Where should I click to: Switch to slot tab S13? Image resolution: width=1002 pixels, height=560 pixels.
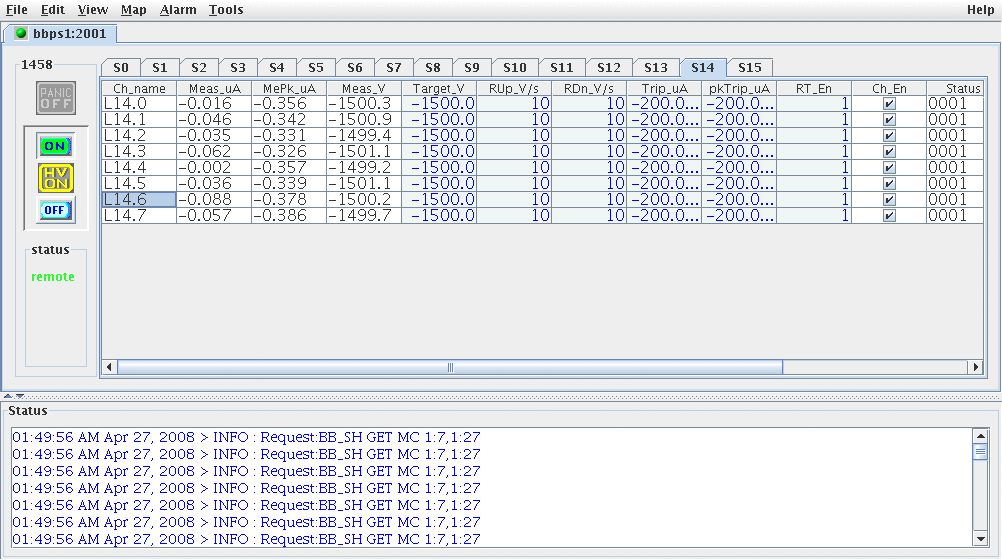656,68
